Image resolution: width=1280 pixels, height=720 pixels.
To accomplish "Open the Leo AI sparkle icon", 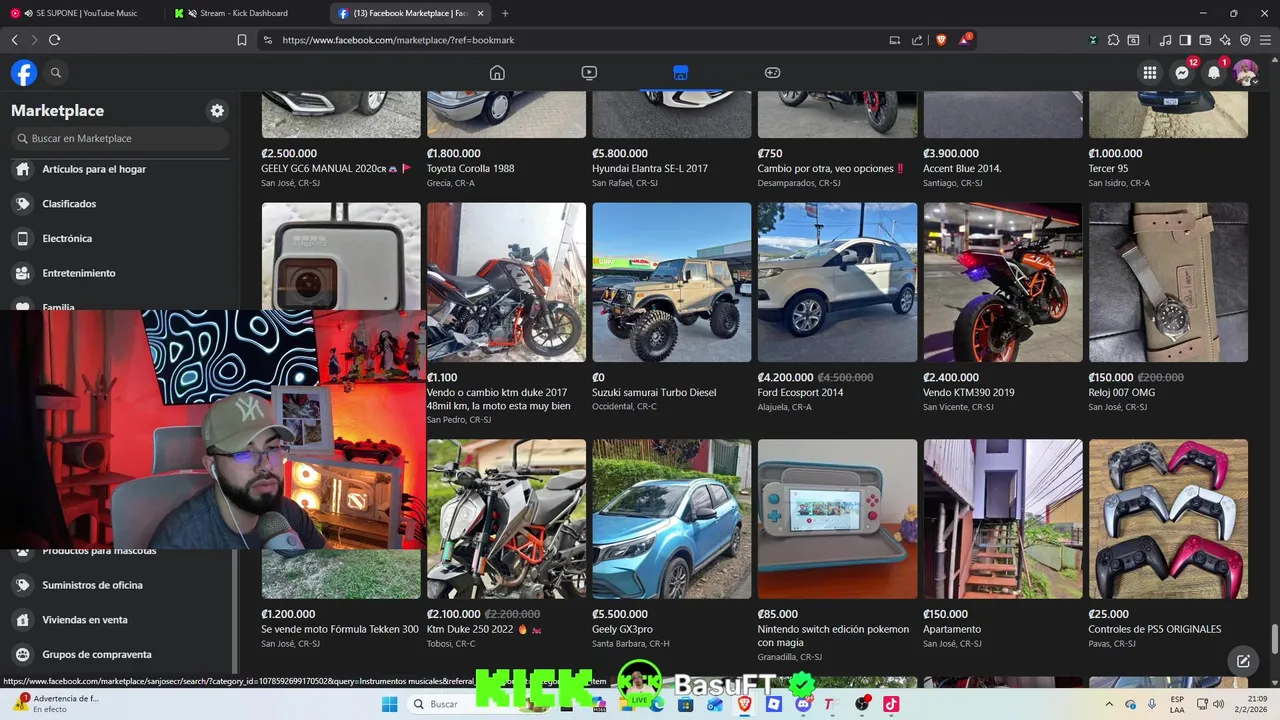I will [1225, 40].
